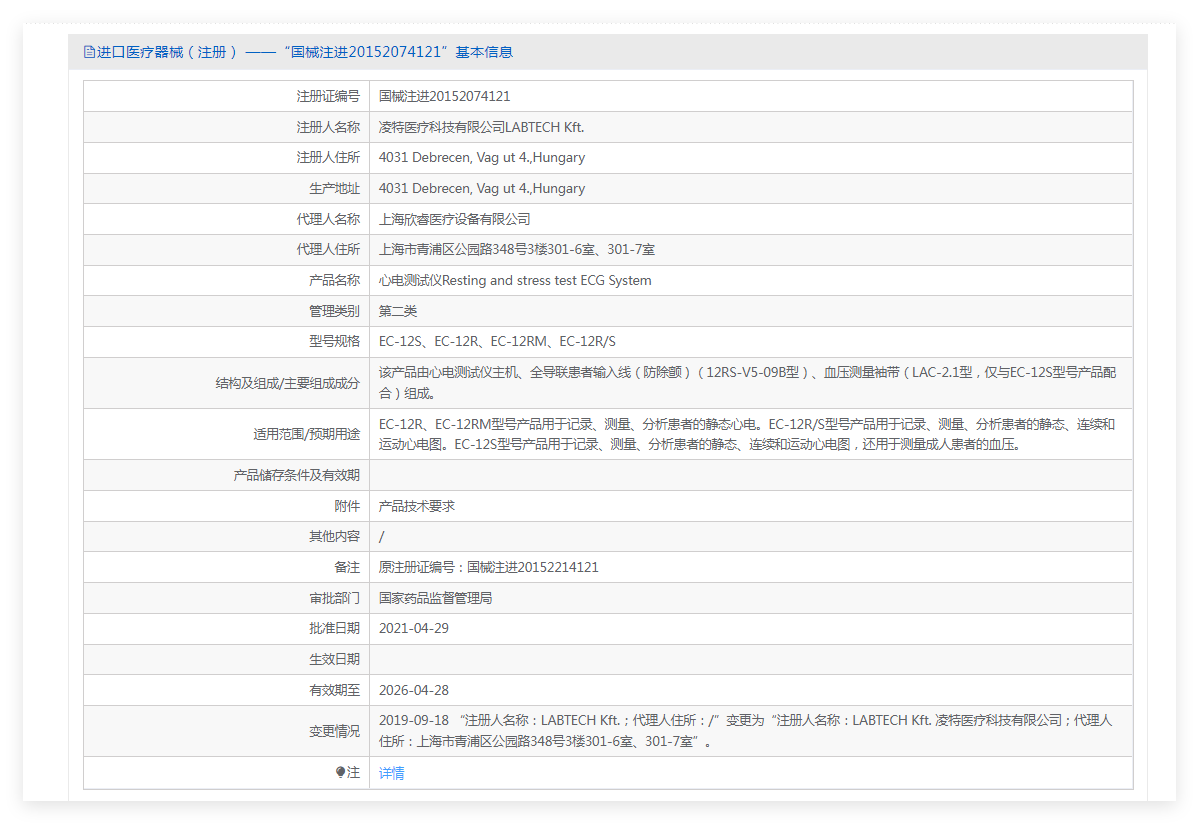Click the 代理人住所 label
The width and height of the screenshot is (1199, 824).
tap(328, 249)
